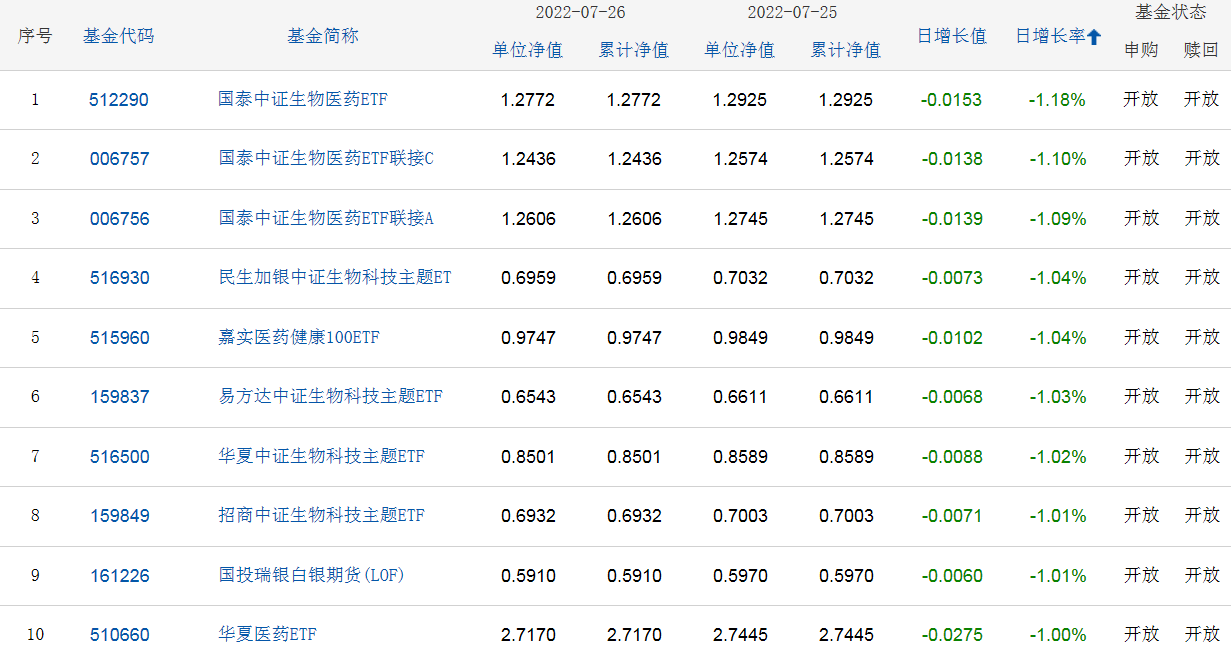Click 申购 status 开放 for 512290
The height and width of the screenshot is (662, 1231).
[x=1141, y=99]
